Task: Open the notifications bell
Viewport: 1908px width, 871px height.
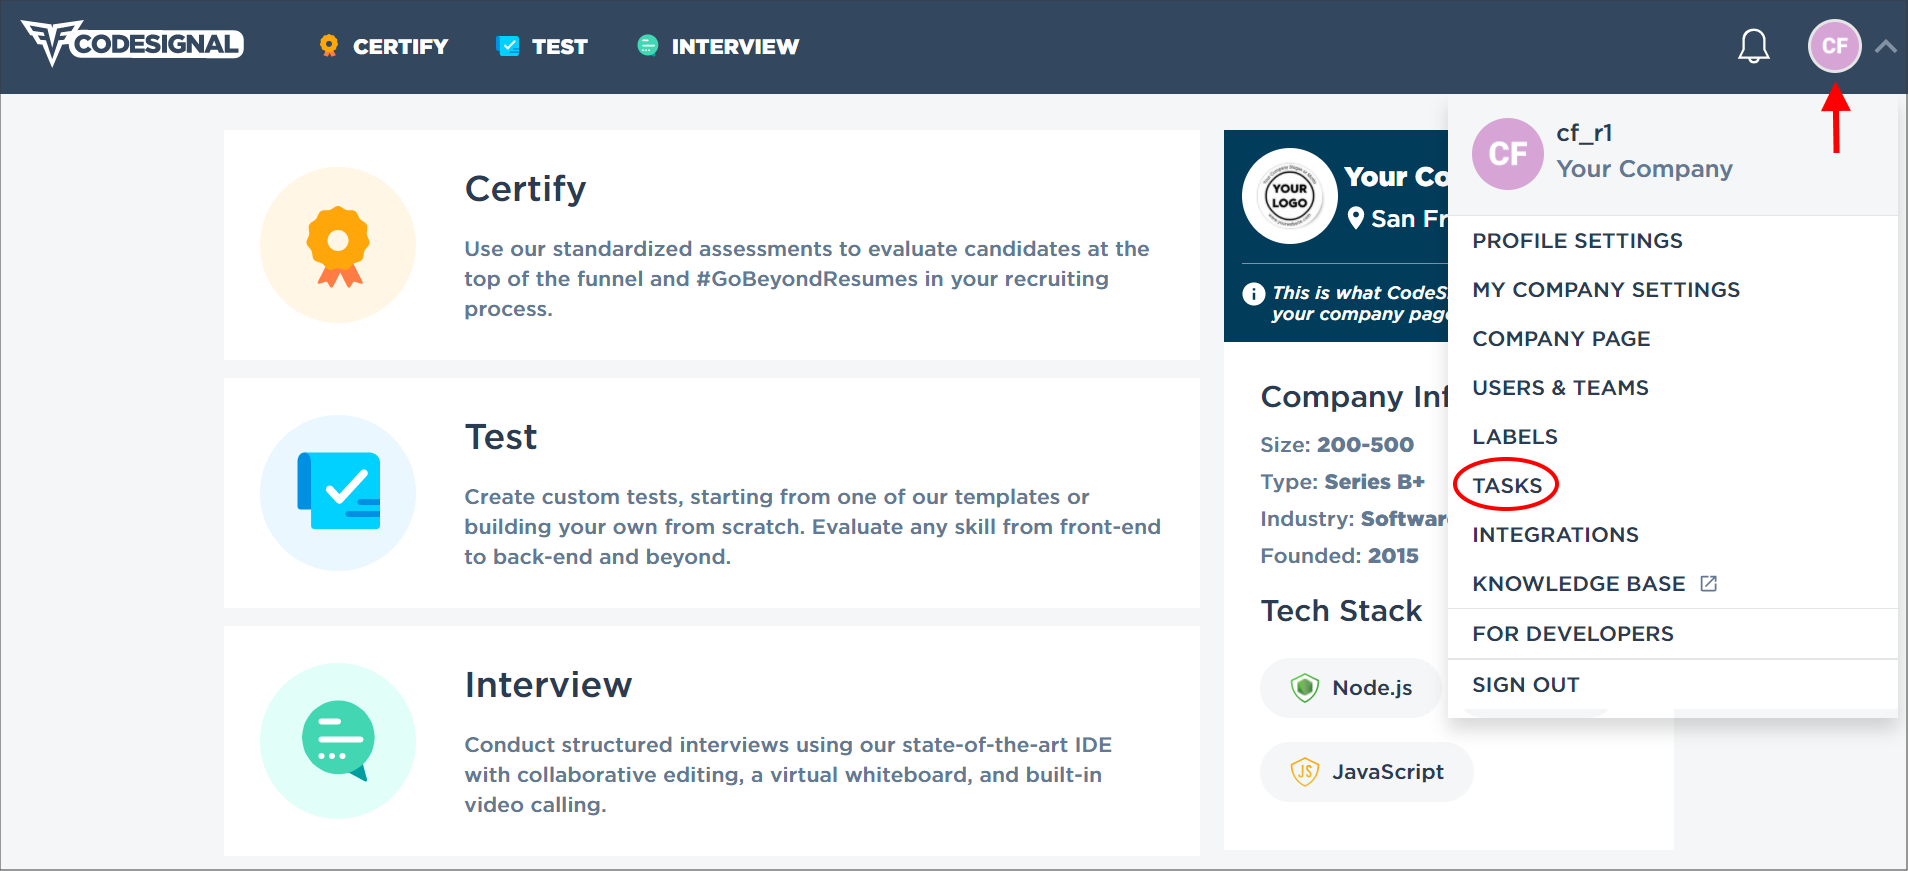Action: click(x=1753, y=46)
